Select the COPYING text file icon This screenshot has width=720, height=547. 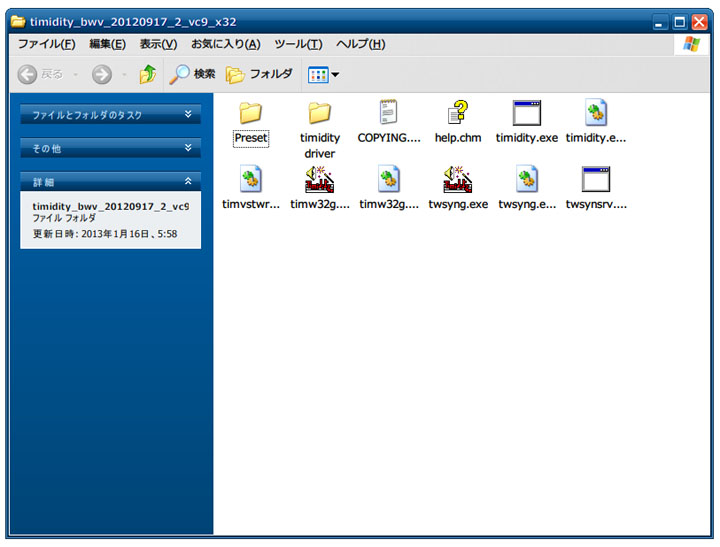[388, 112]
